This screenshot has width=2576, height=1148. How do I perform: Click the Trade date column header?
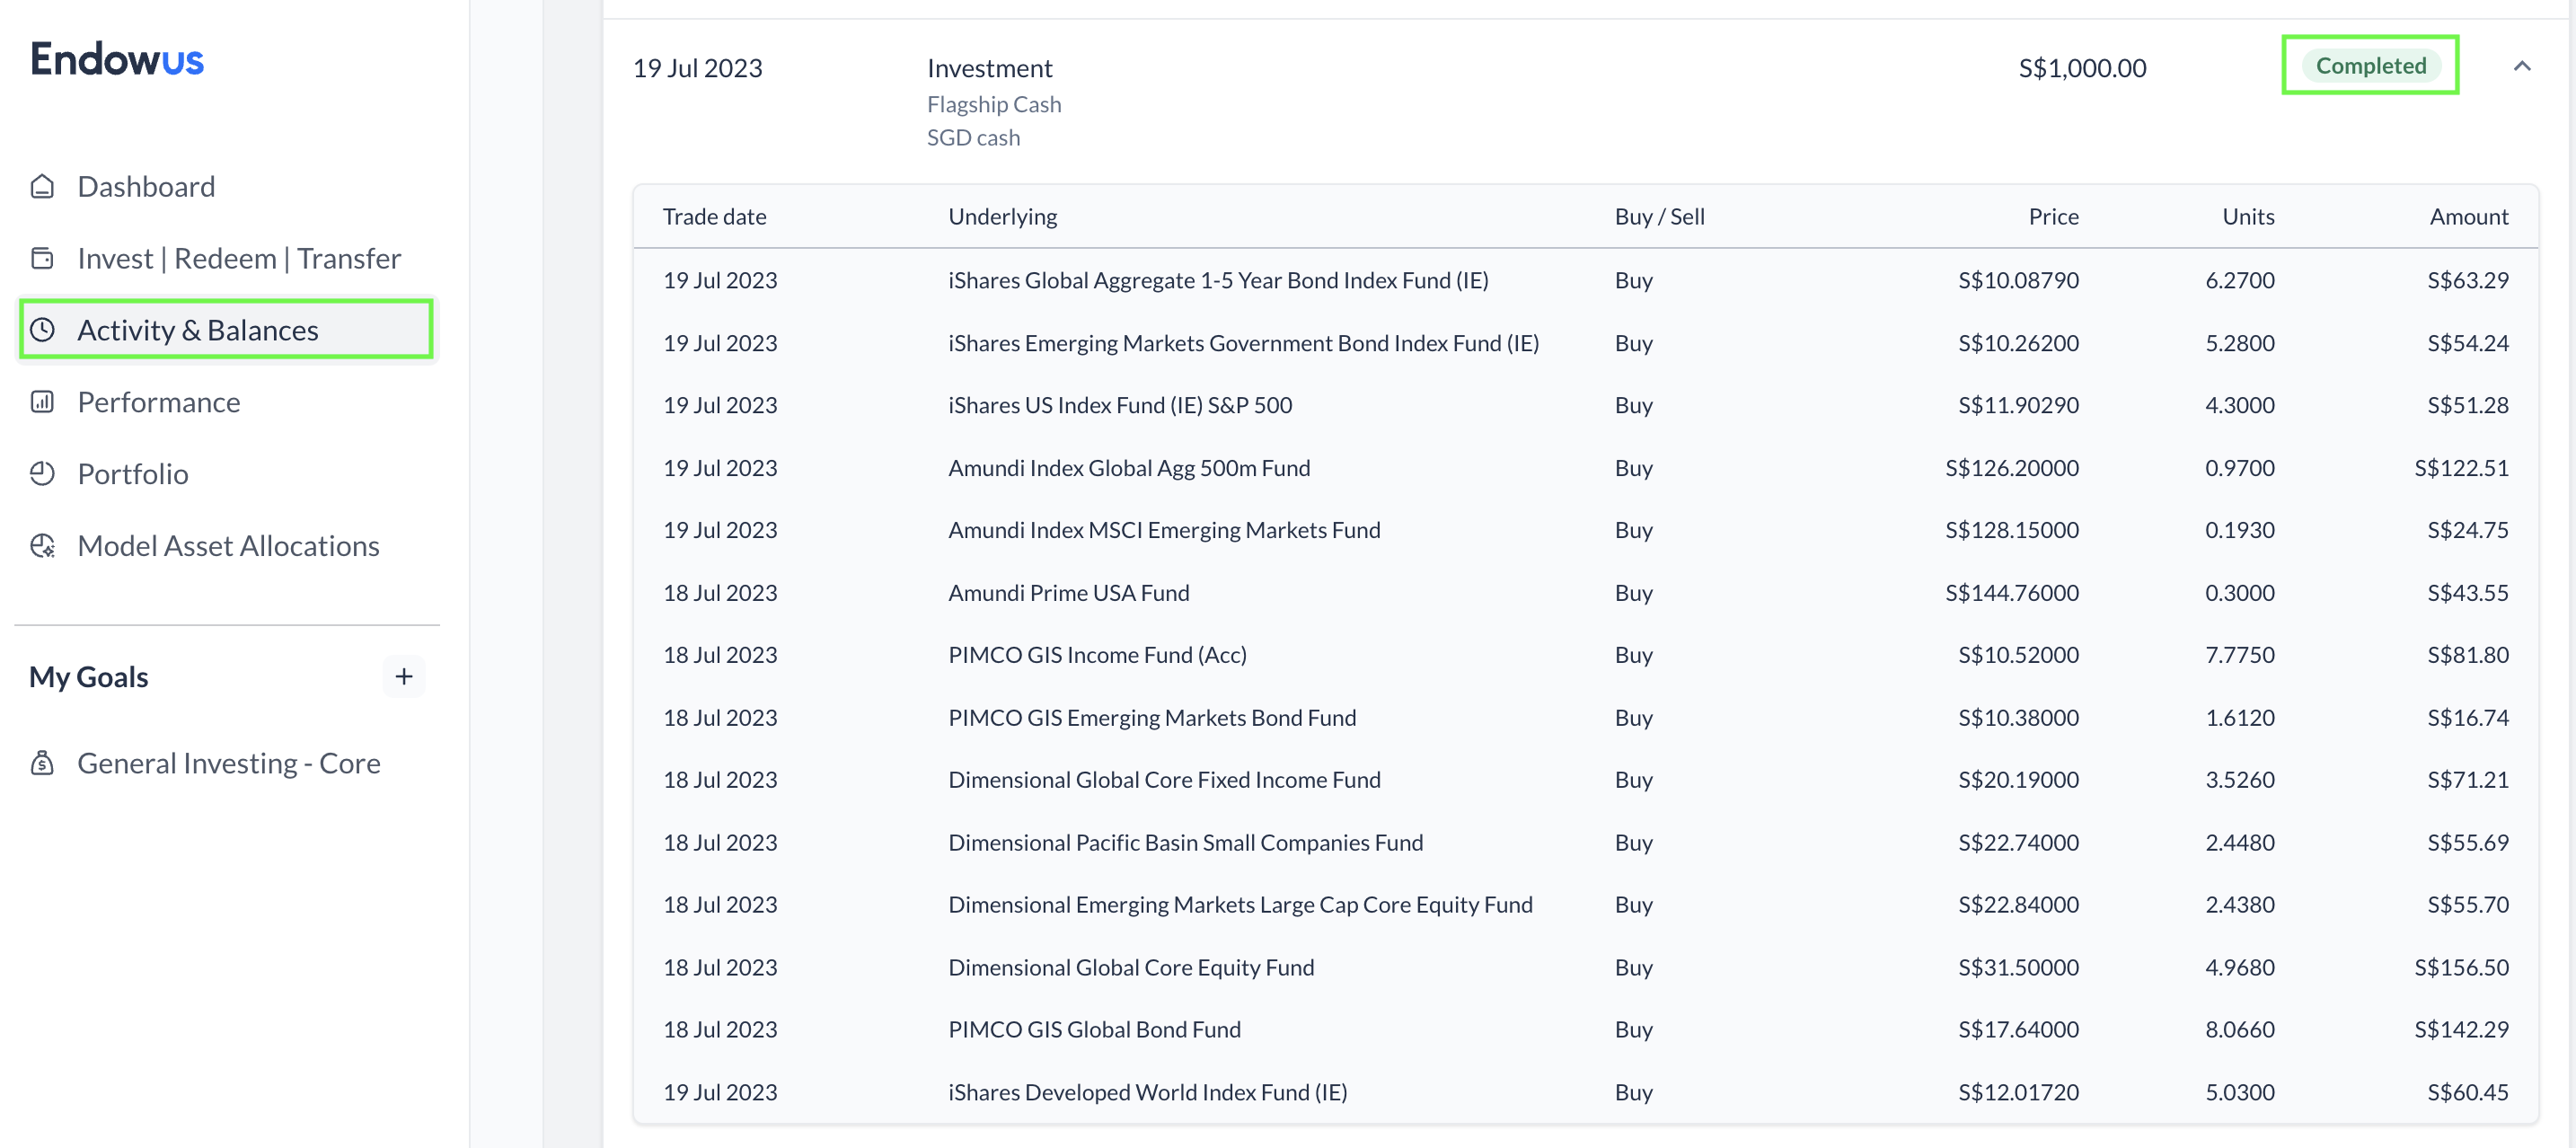pyautogui.click(x=714, y=216)
